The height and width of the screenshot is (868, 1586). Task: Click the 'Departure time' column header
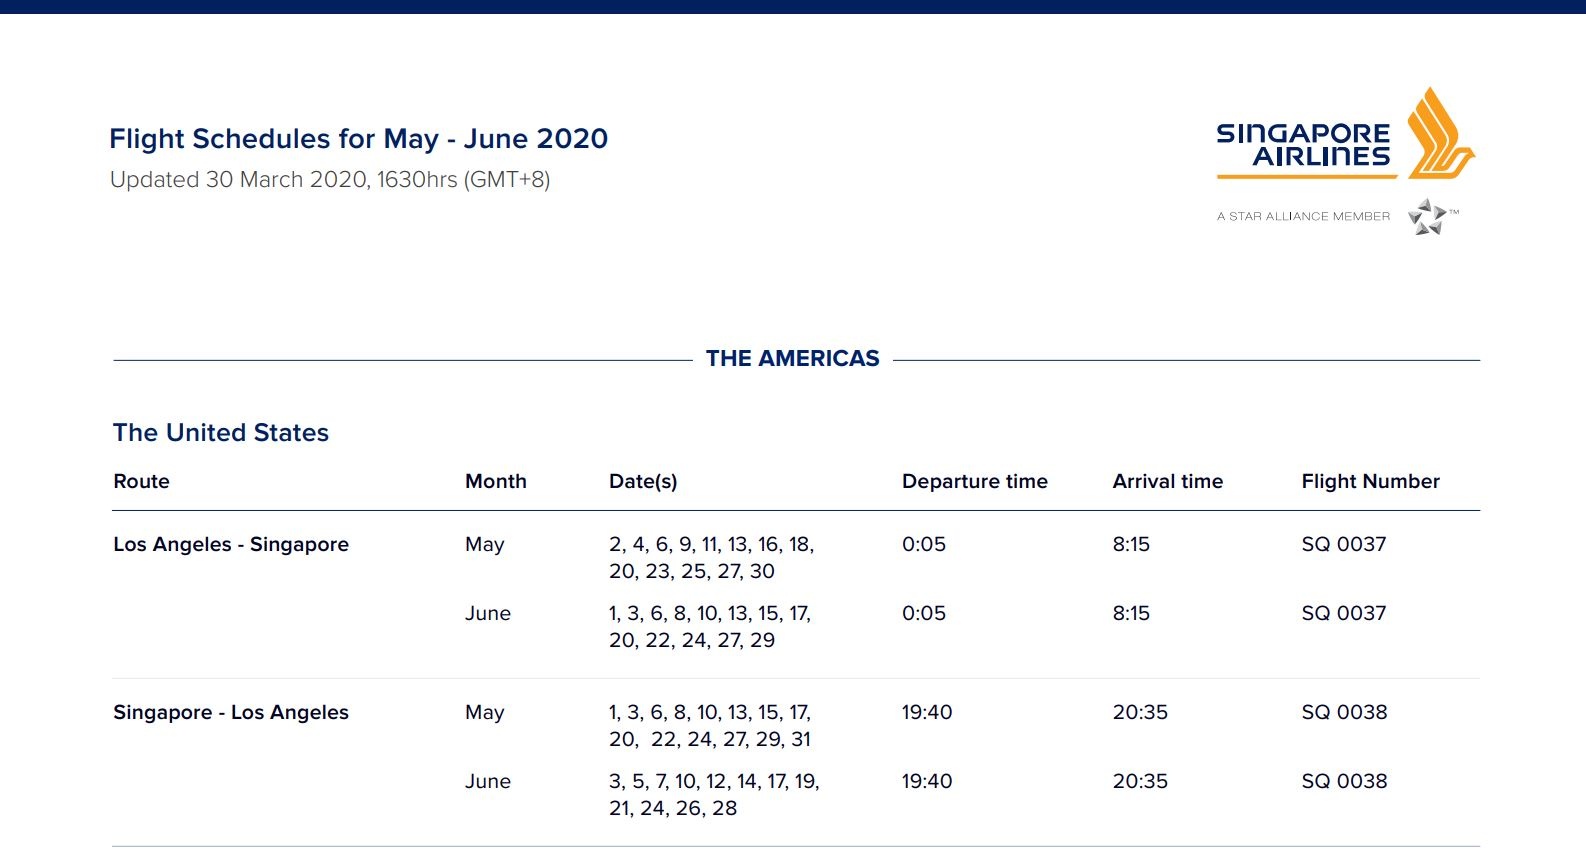(x=974, y=482)
